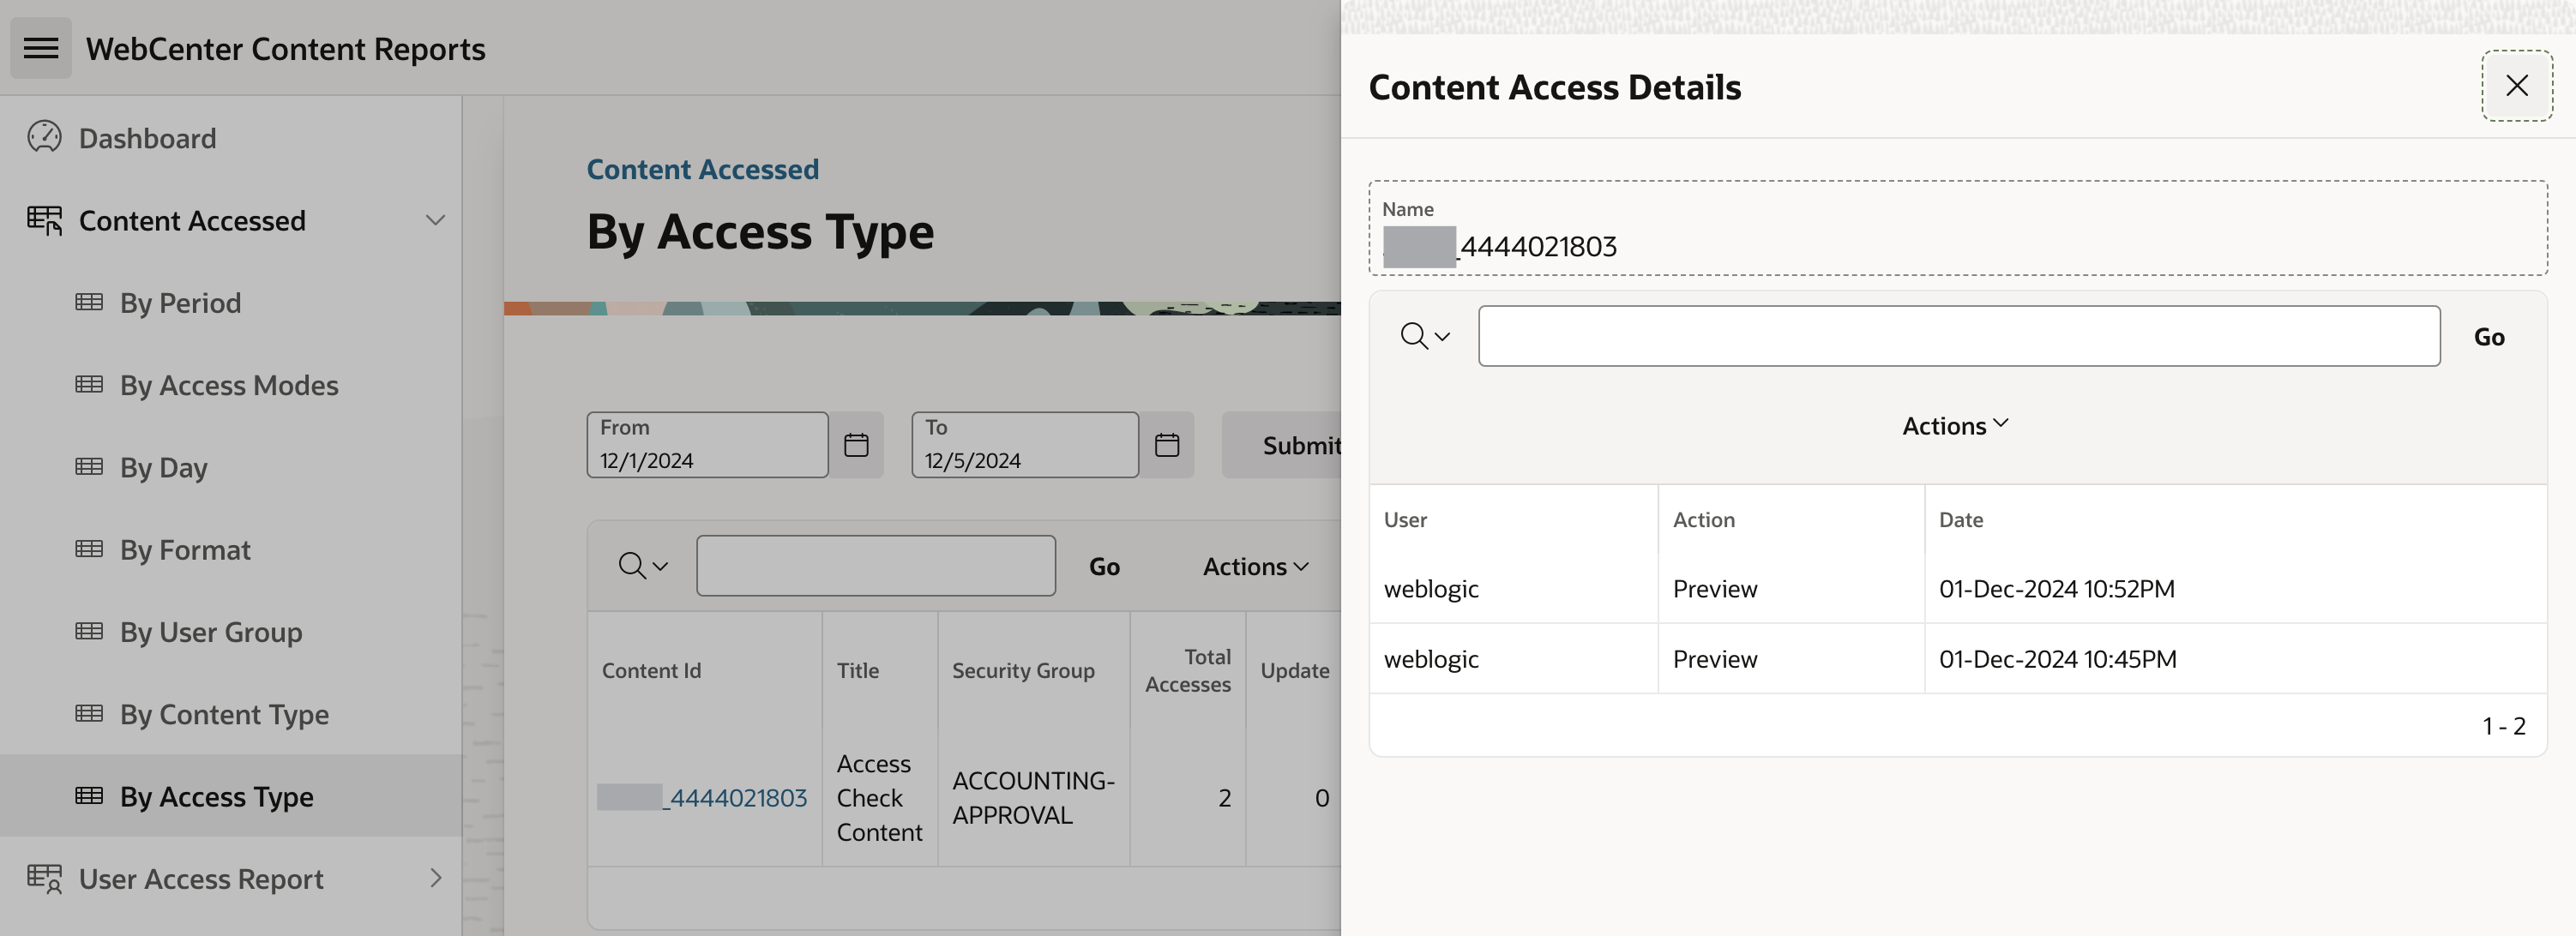Click the By Access Modes table icon
Viewport: 2576px width, 936px height.
click(89, 384)
